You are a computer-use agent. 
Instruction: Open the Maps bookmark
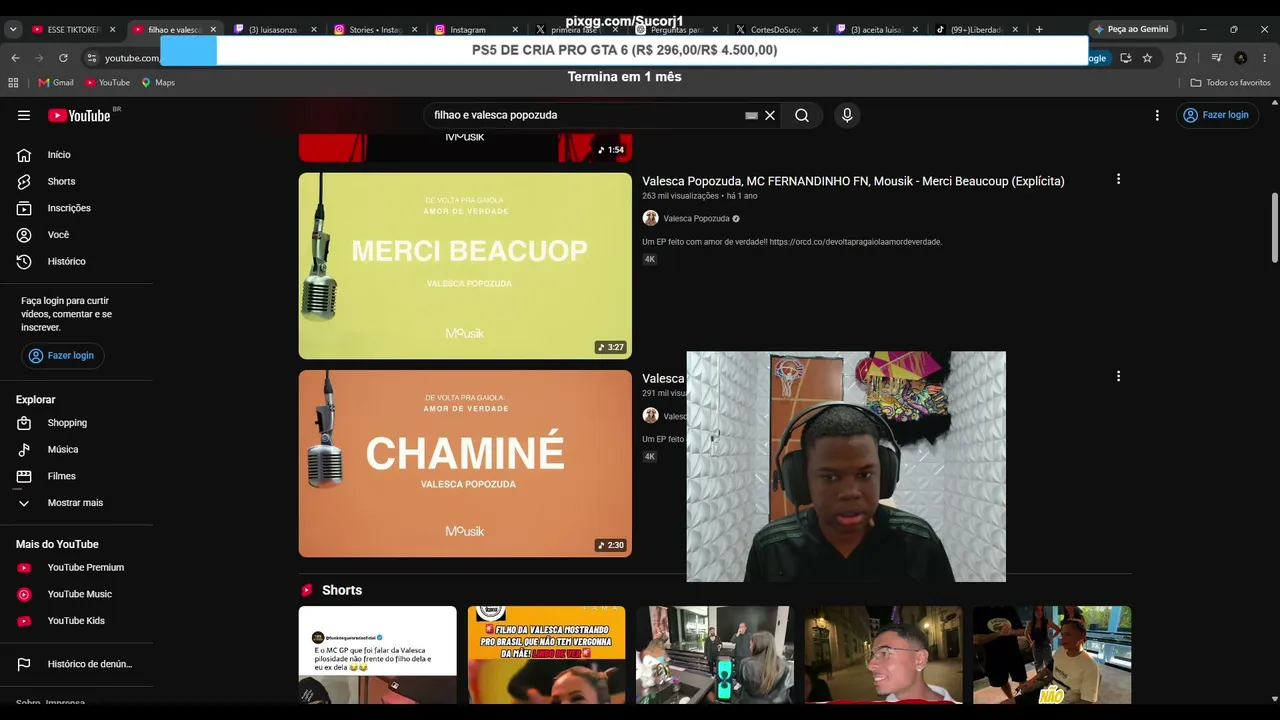click(x=158, y=82)
